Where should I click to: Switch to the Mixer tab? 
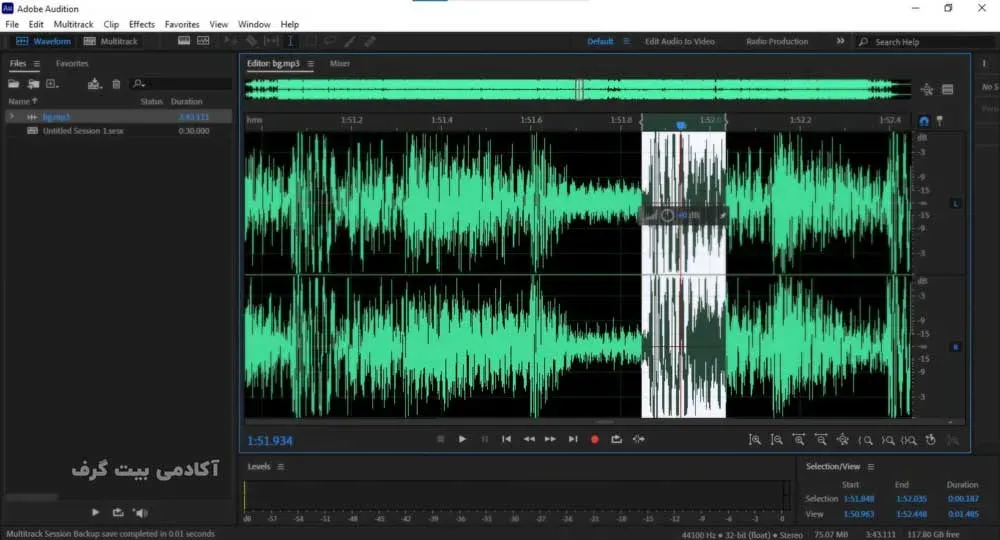click(340, 64)
